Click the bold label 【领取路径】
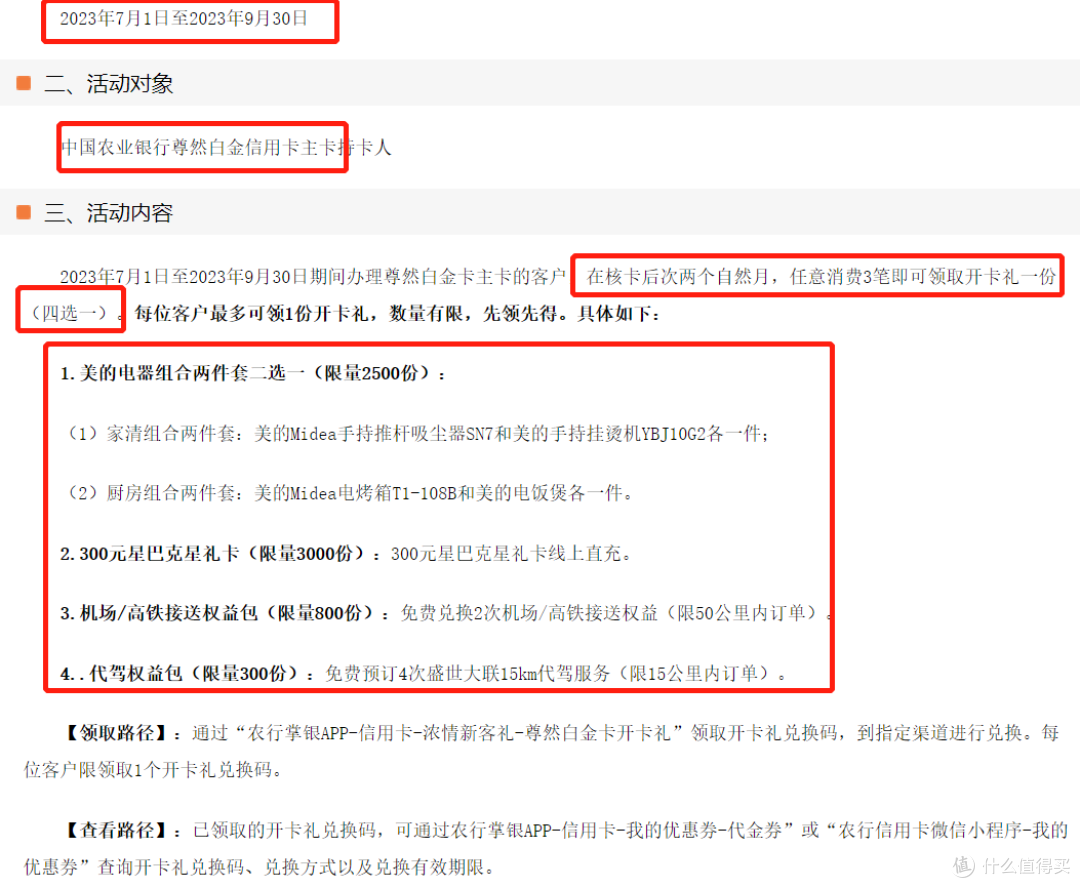This screenshot has width=1080, height=888. (x=116, y=733)
